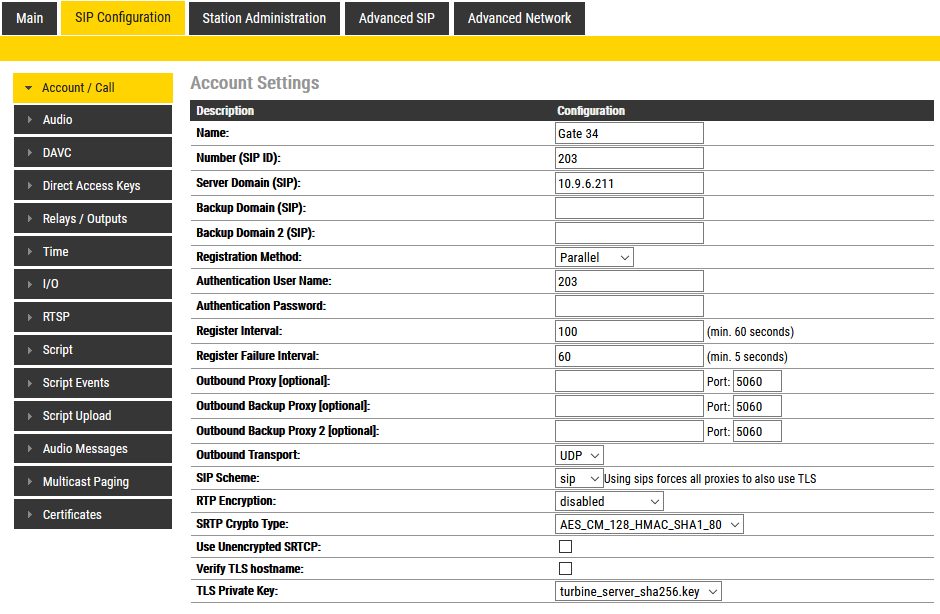Screen dimensions: 940x614
Task: Change the SRTP Crypto Type selection
Action: 649,525
